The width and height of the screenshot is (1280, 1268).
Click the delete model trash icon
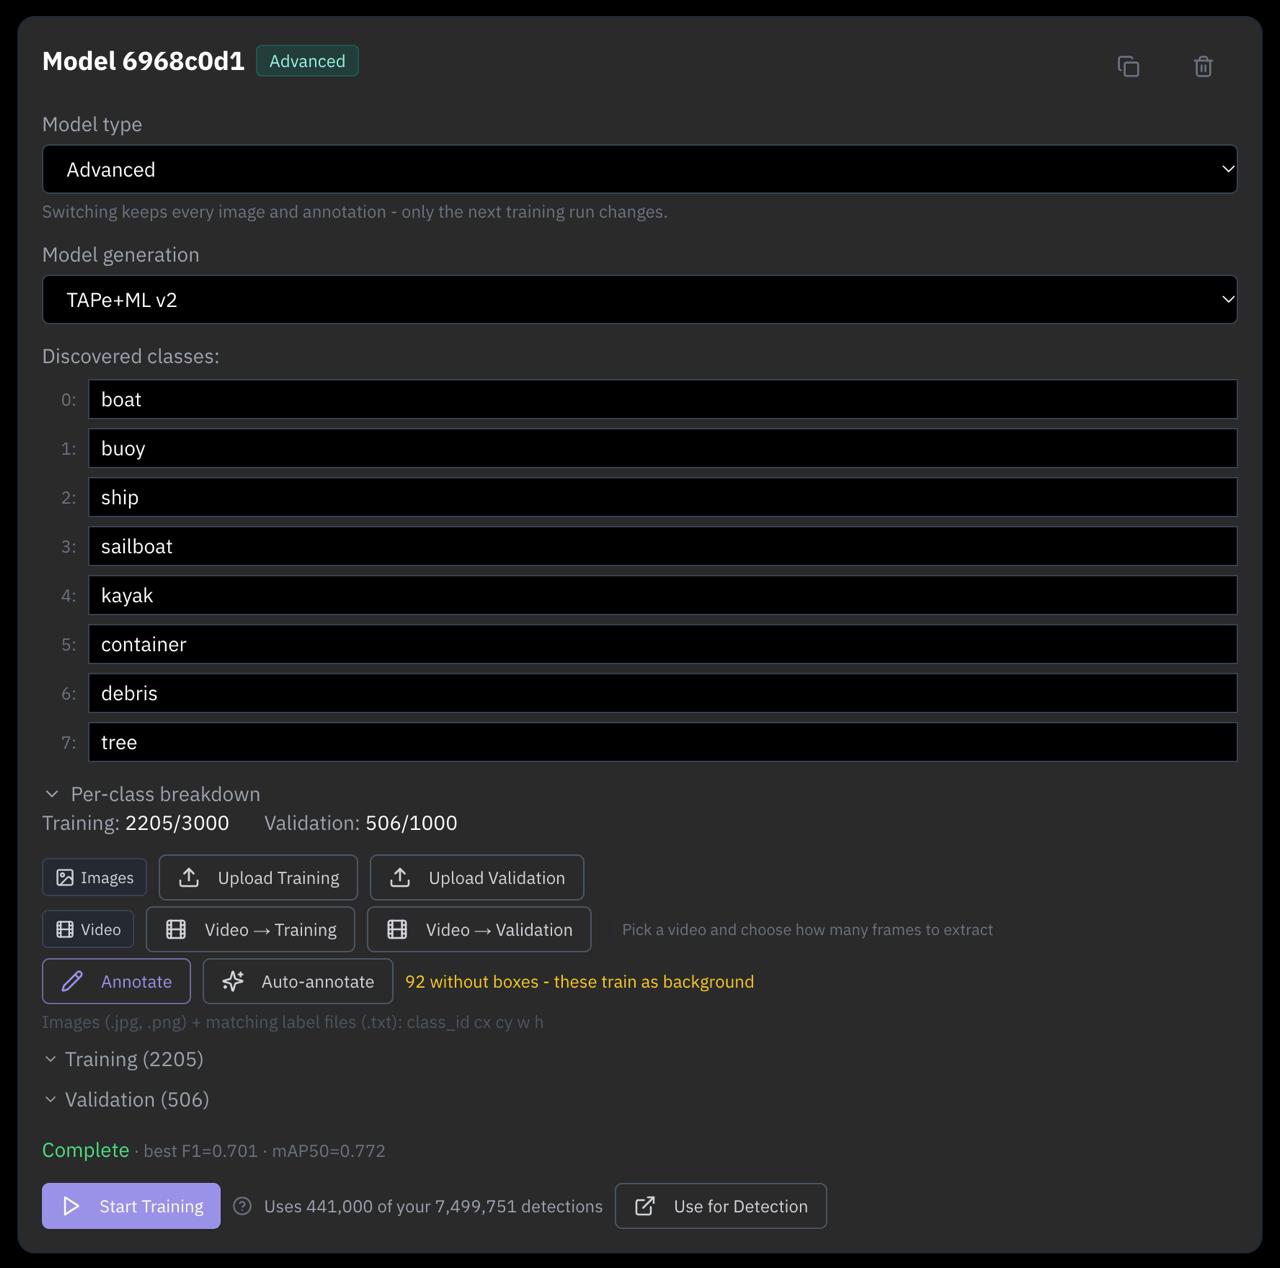[x=1203, y=66]
